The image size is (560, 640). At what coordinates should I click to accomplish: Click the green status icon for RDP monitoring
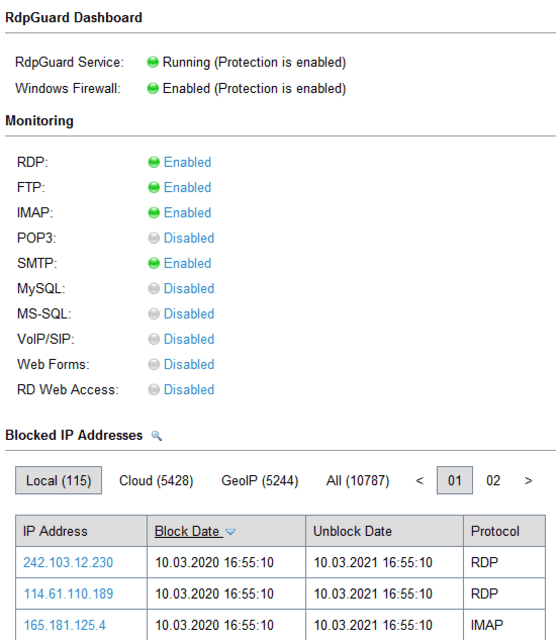click(154, 162)
